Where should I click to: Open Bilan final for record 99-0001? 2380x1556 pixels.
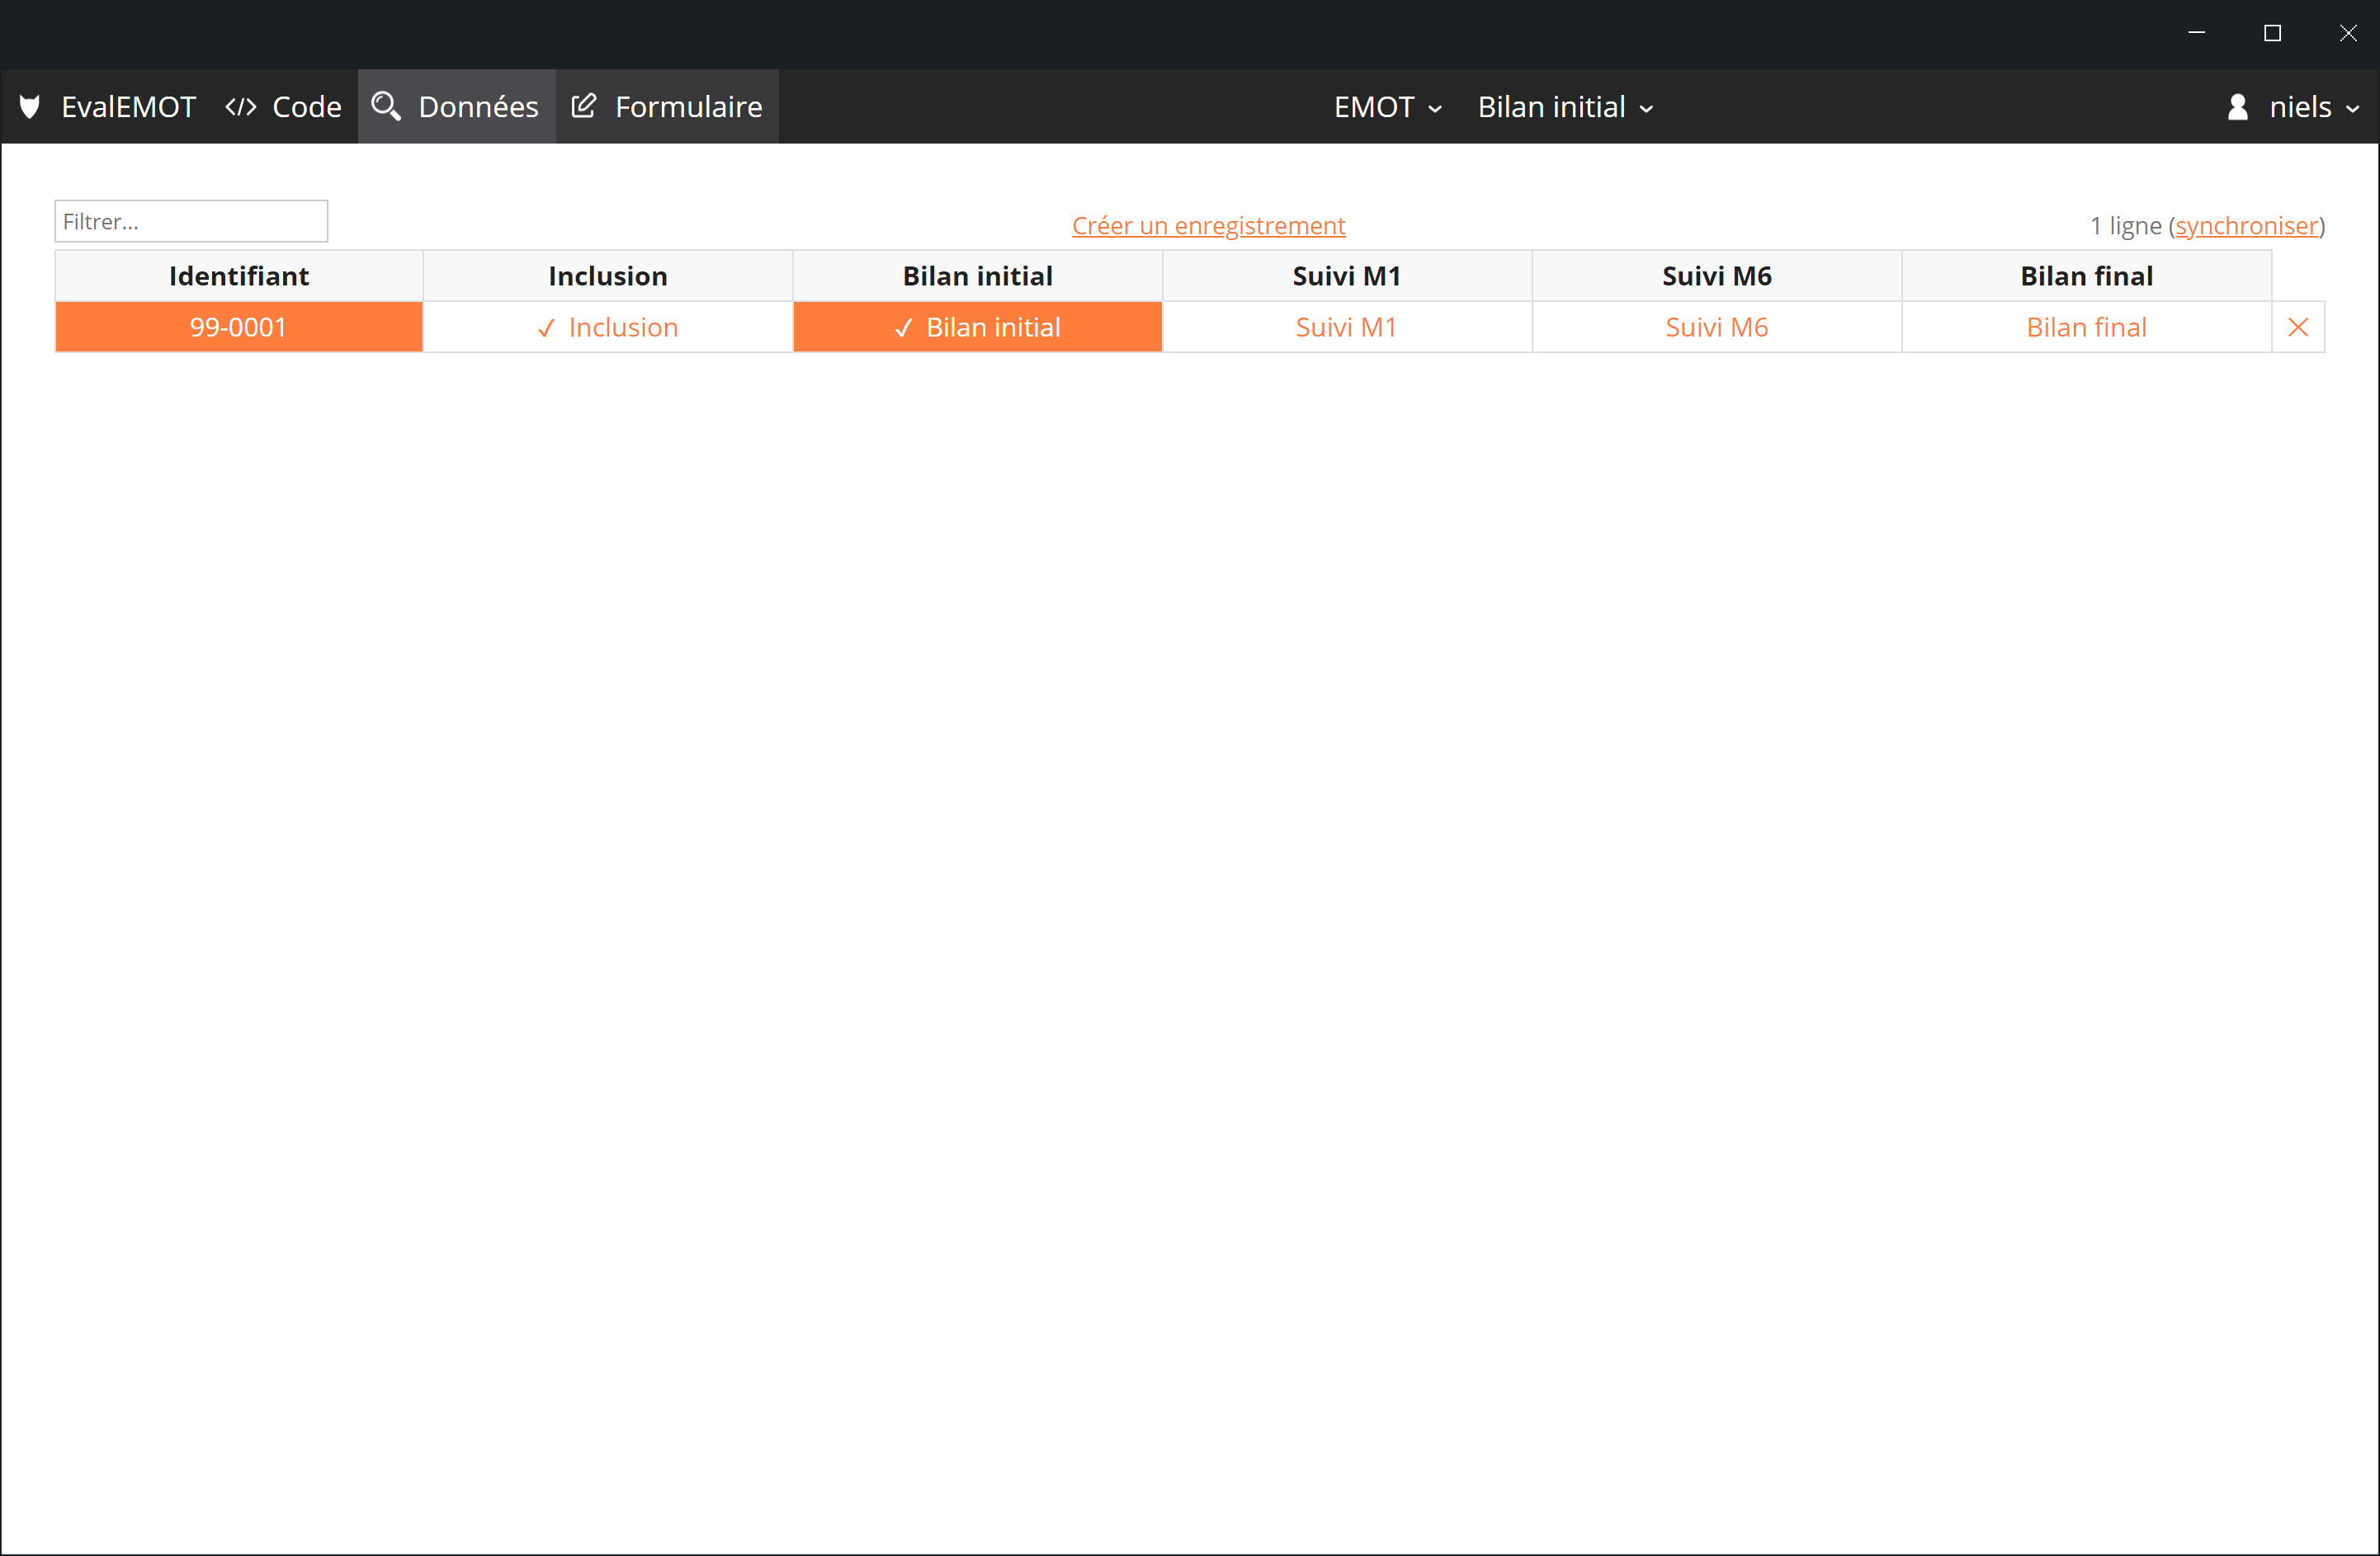[x=2086, y=328]
